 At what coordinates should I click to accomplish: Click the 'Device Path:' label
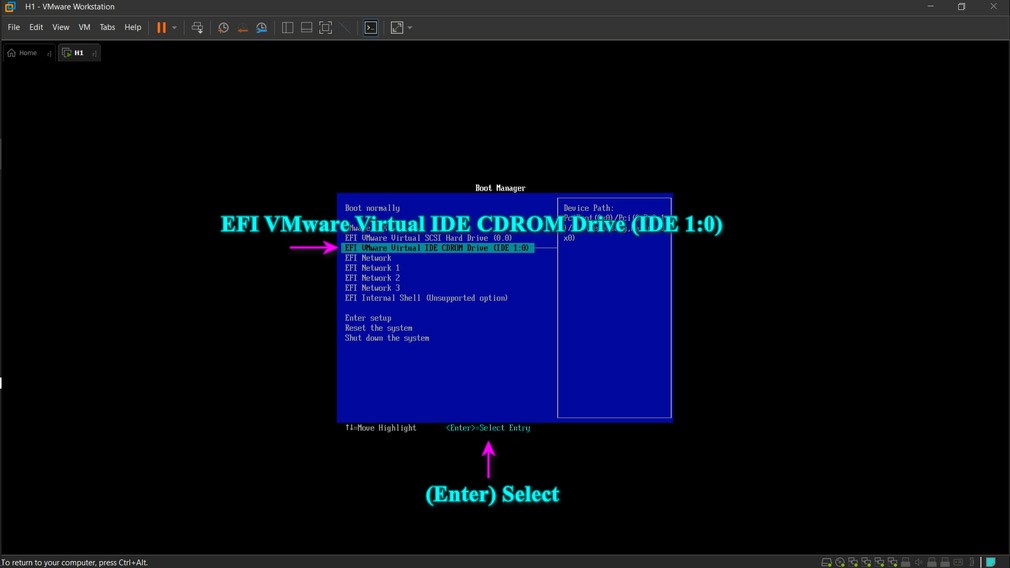click(589, 208)
